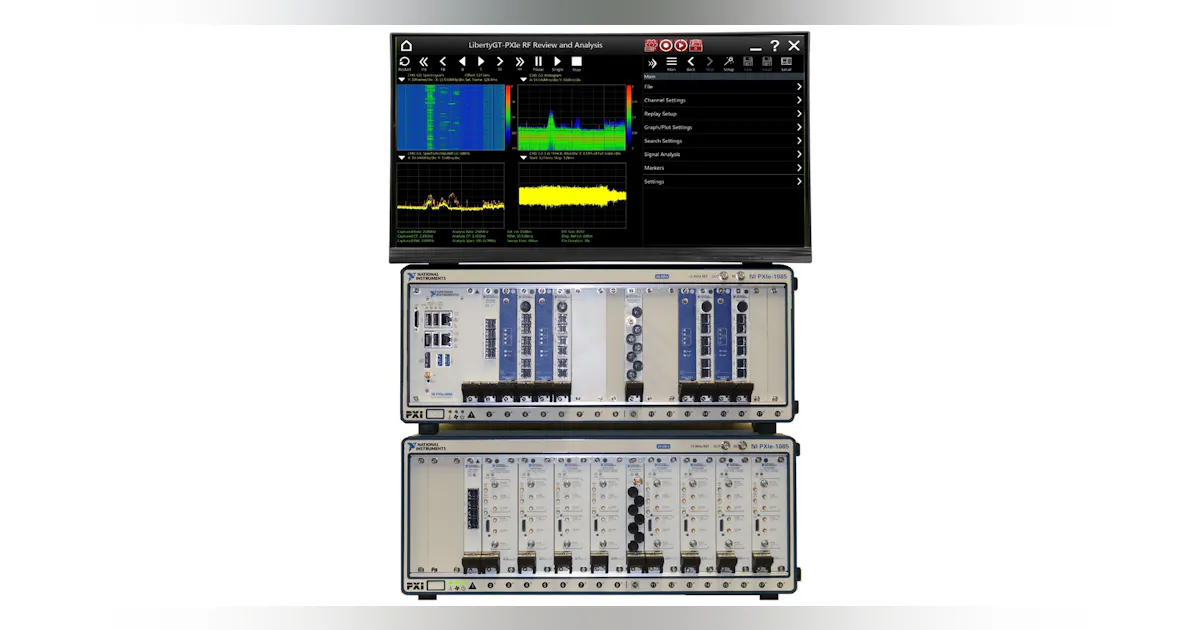Click the red file-case icon in title bar

pyautogui.click(x=696, y=45)
